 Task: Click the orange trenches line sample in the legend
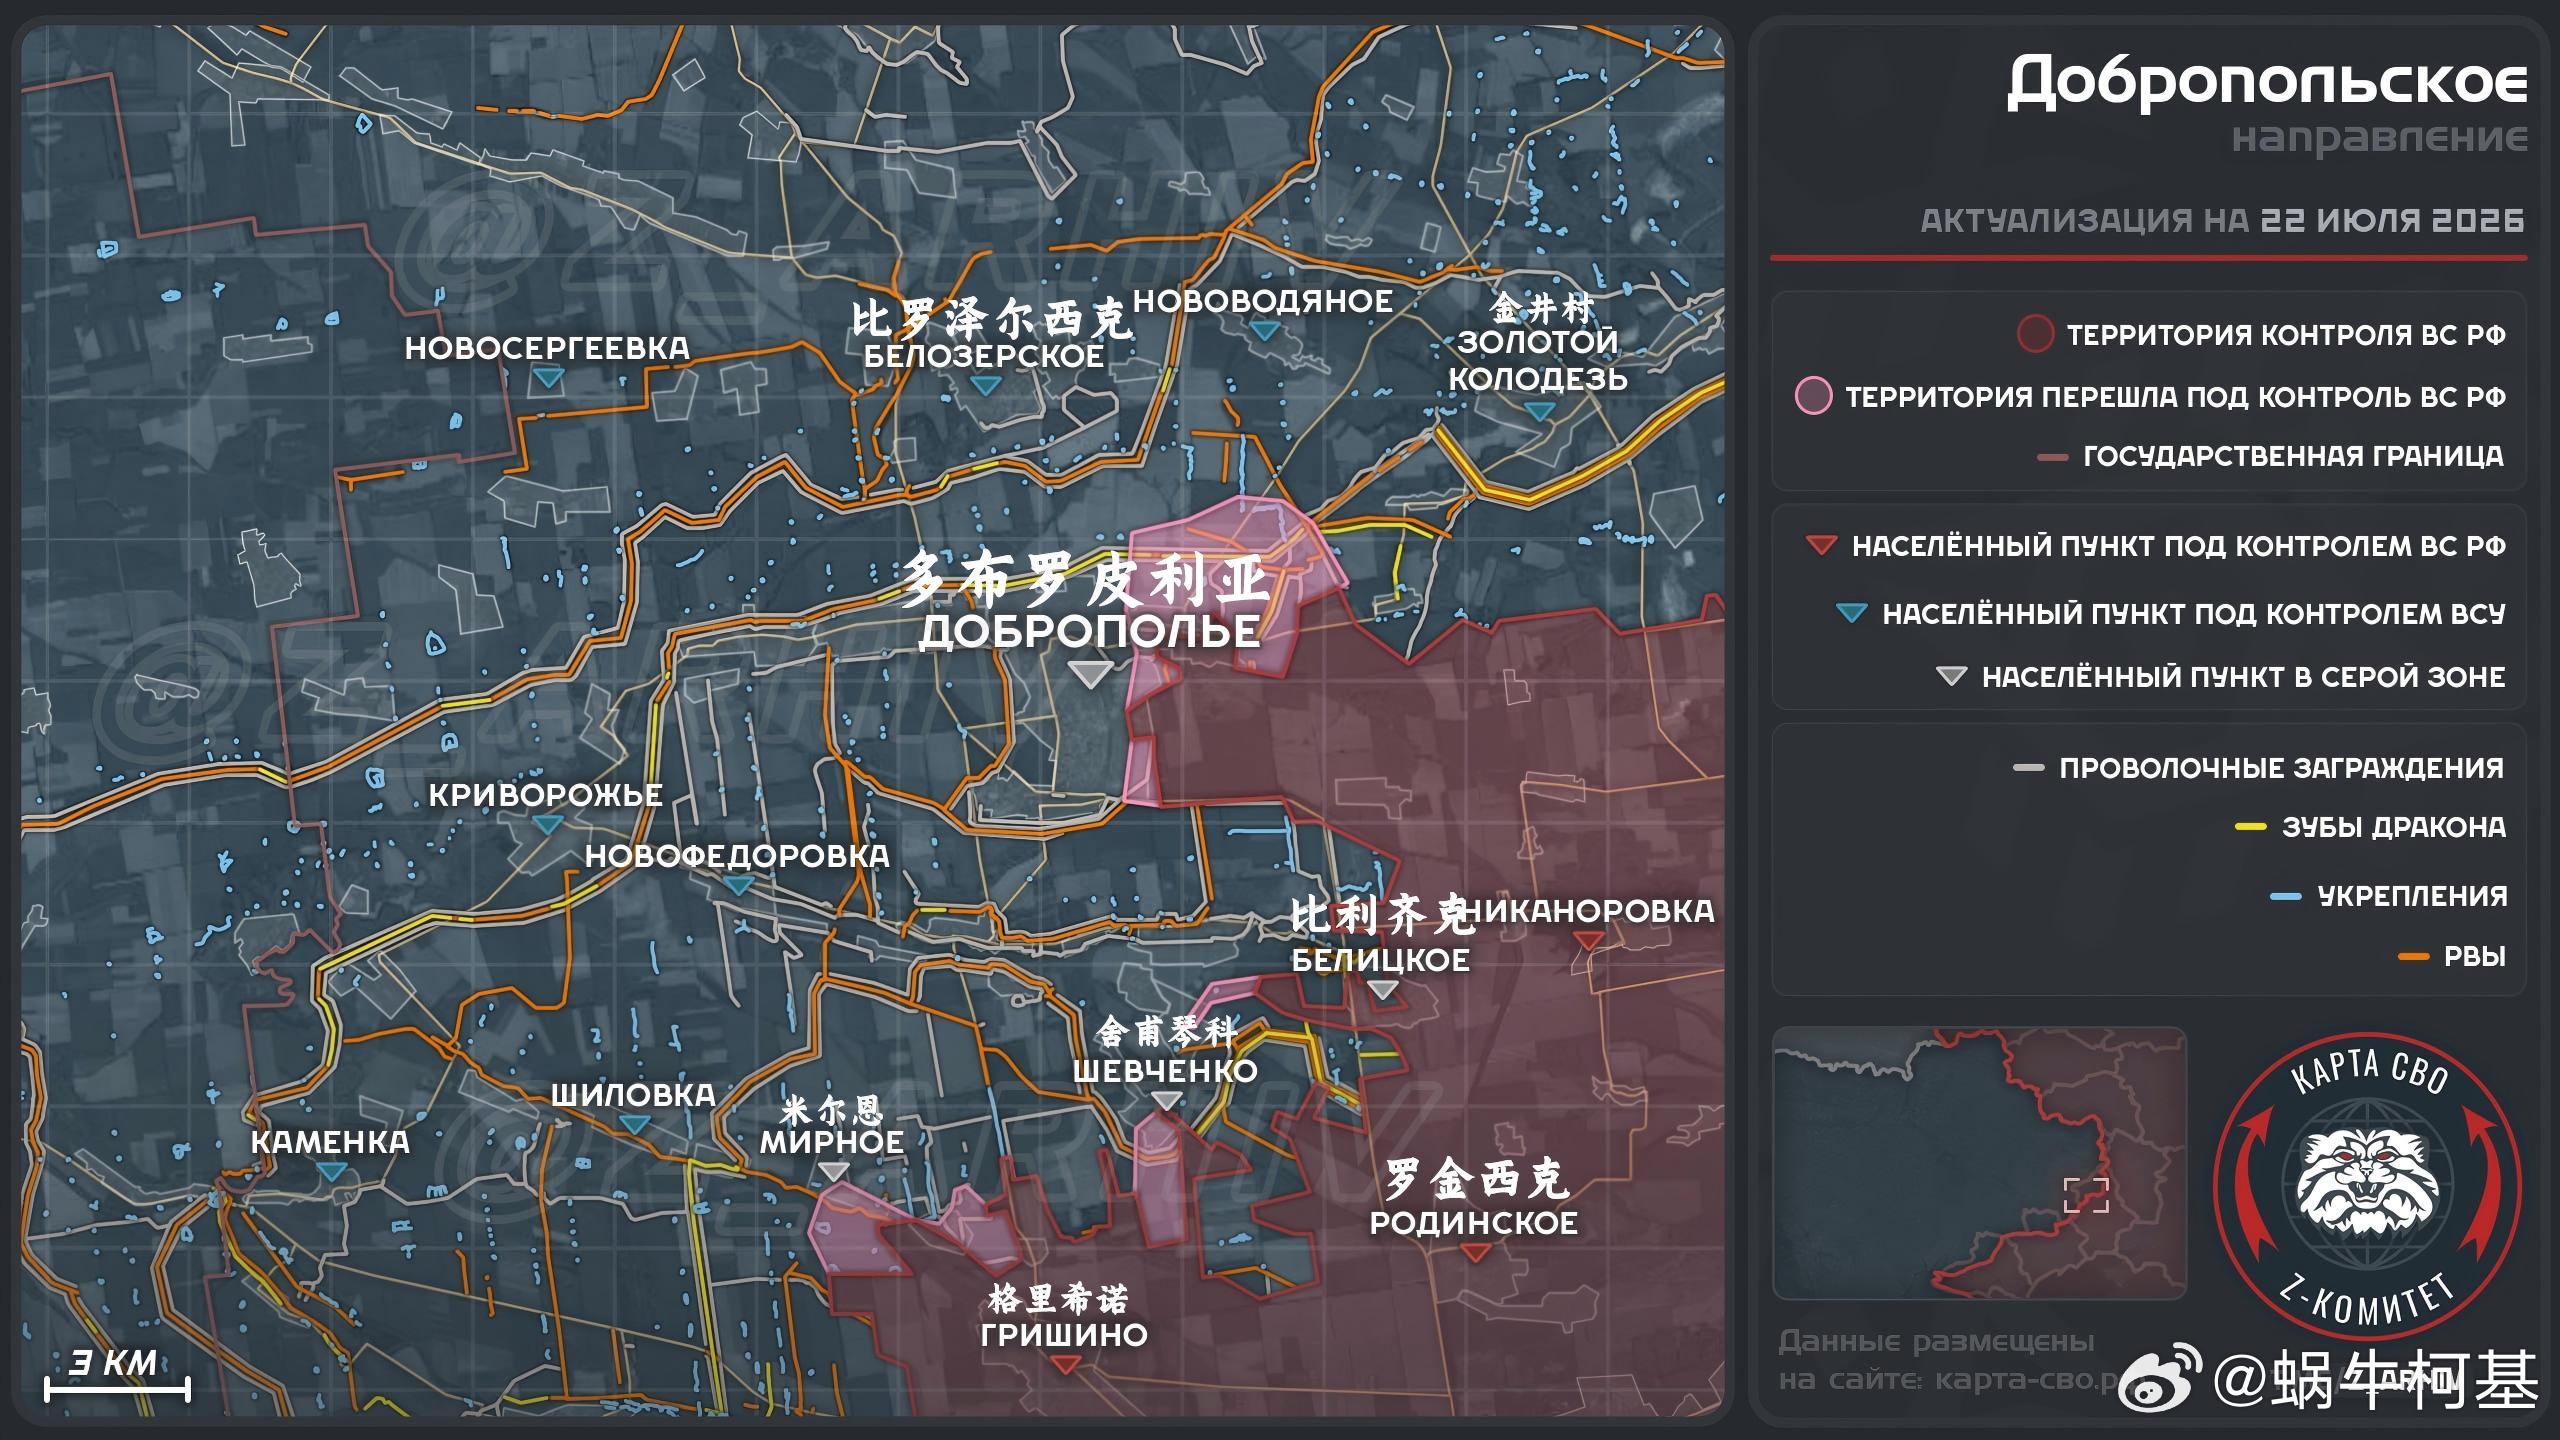point(2414,957)
